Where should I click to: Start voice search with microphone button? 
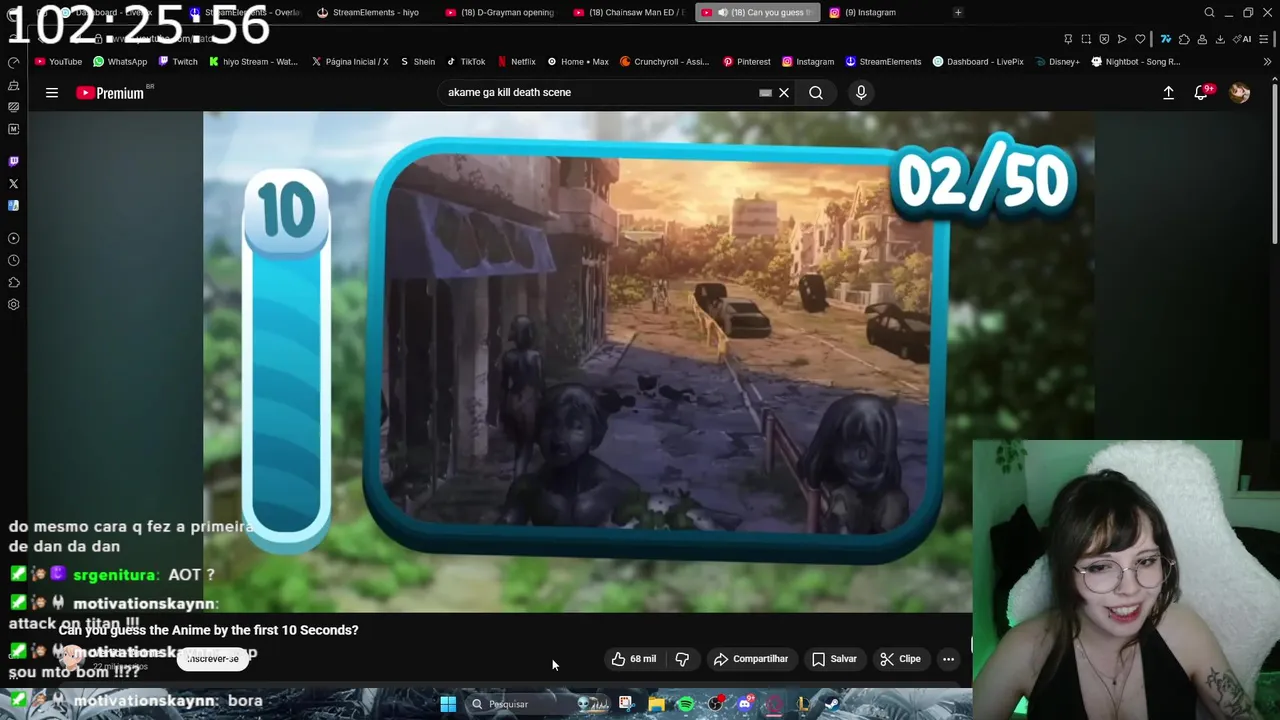click(x=861, y=93)
